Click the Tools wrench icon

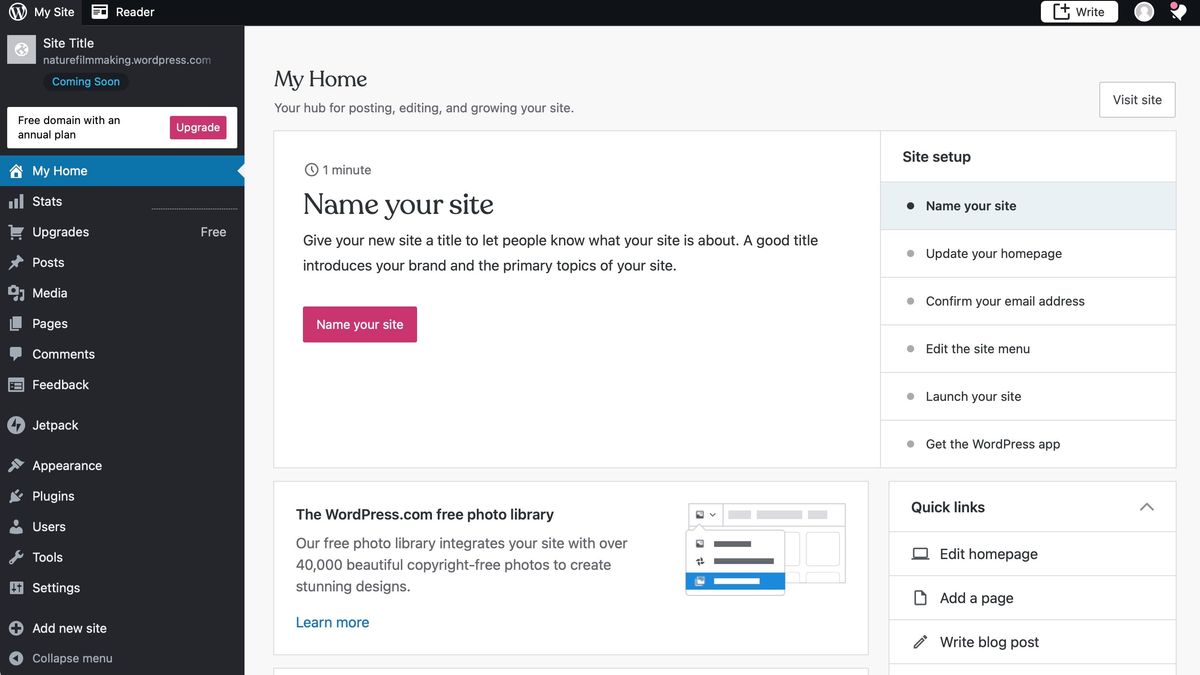click(x=16, y=557)
